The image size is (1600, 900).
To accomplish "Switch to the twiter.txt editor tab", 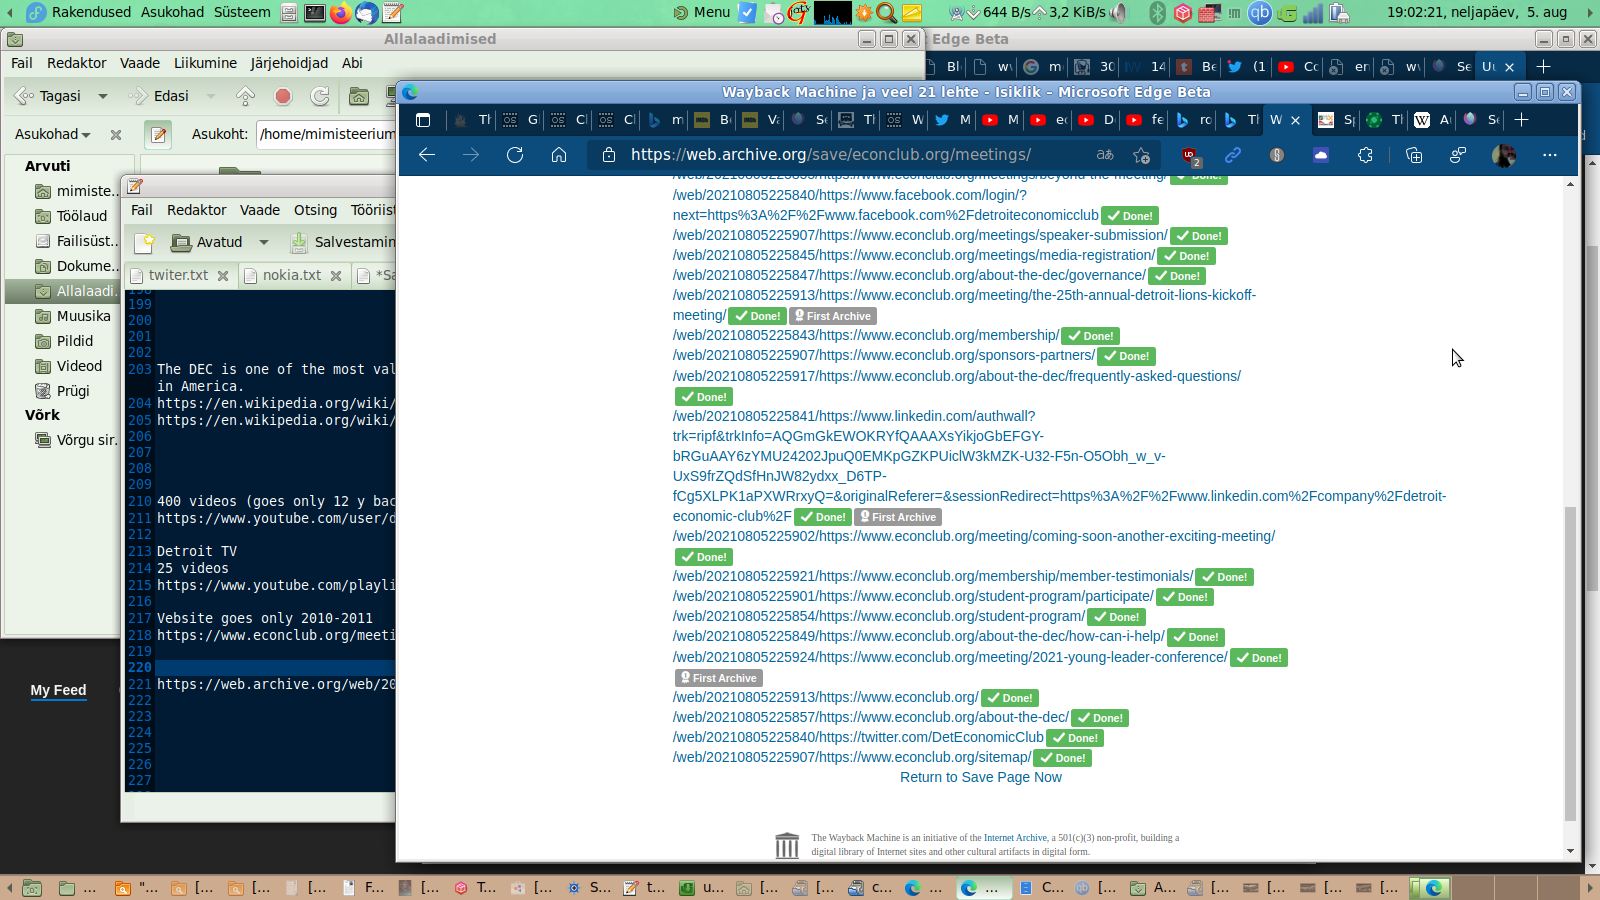I will tap(178, 275).
